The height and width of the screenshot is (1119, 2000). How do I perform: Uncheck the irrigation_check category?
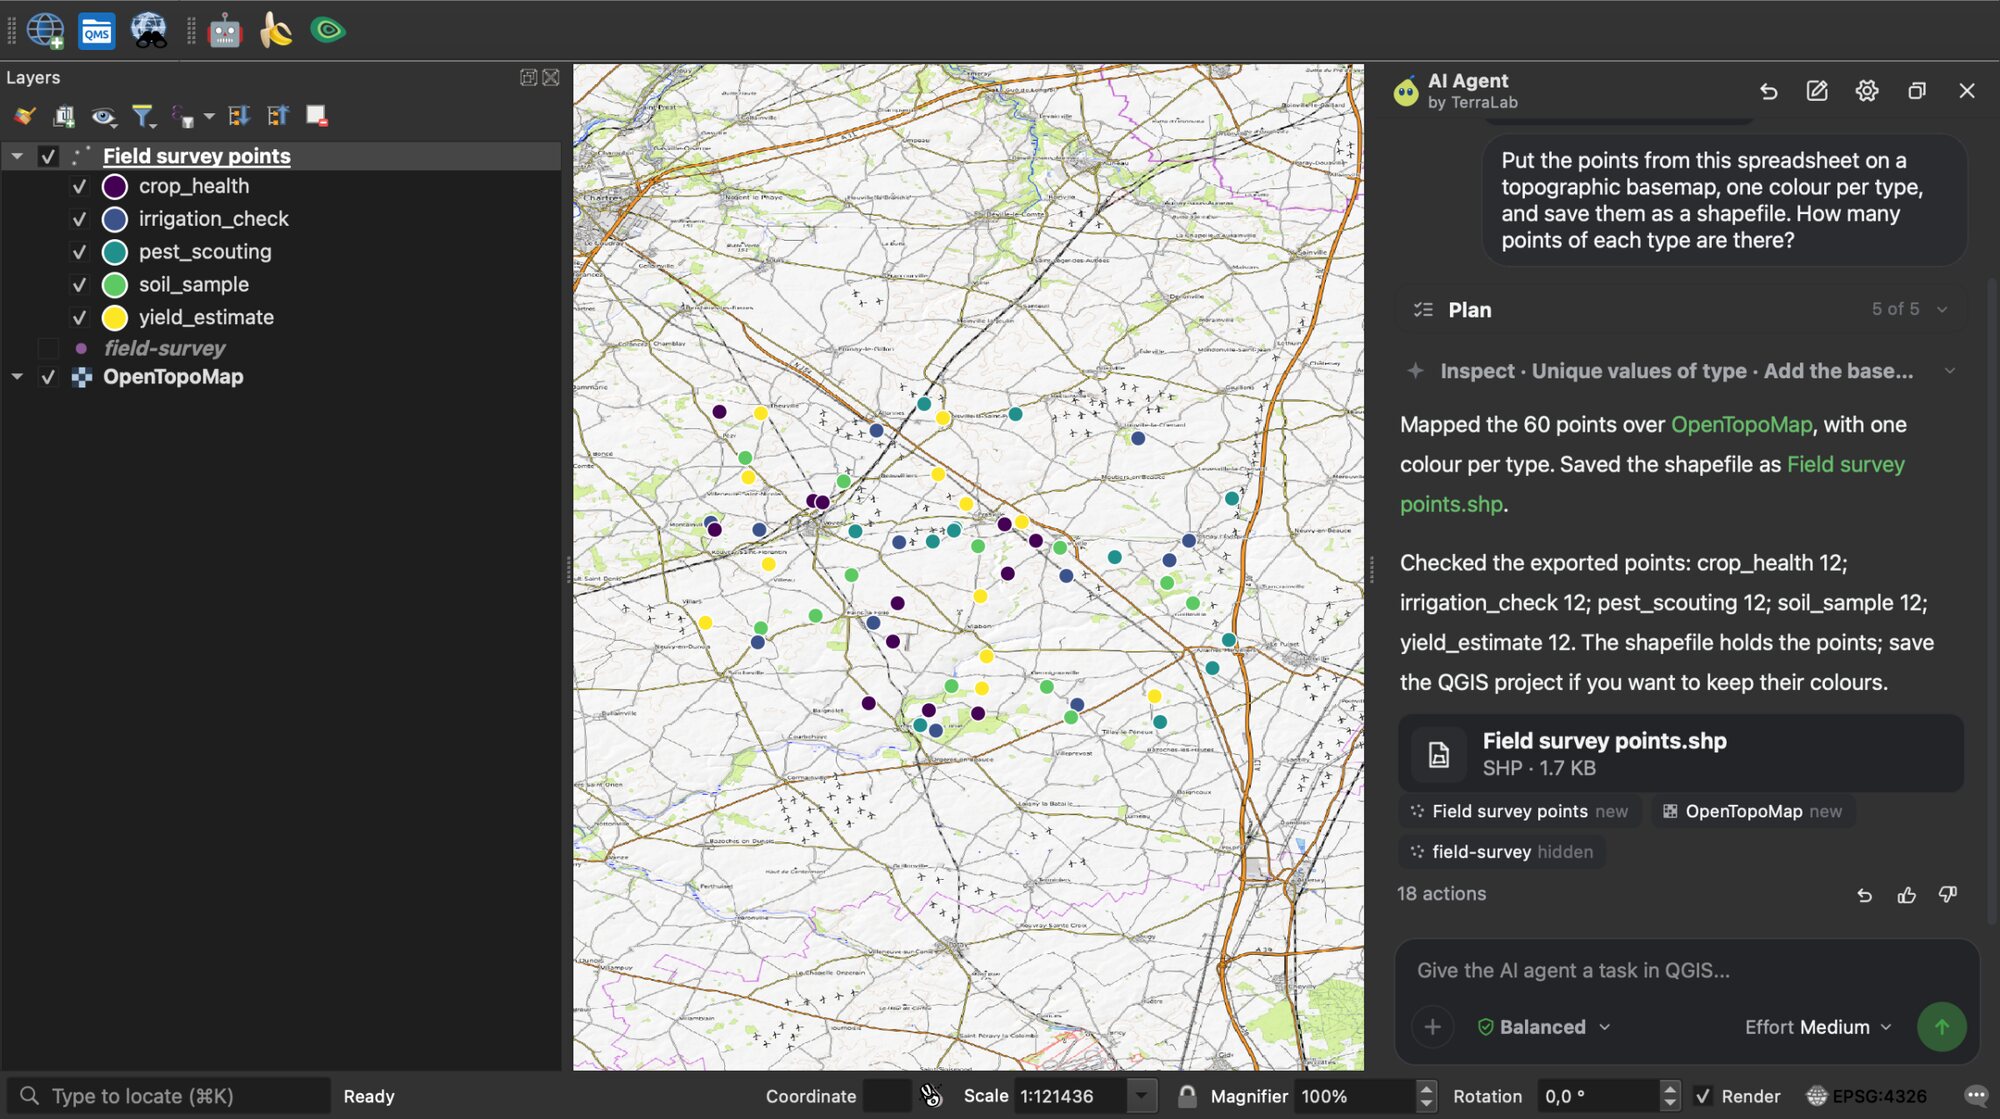tap(79, 219)
